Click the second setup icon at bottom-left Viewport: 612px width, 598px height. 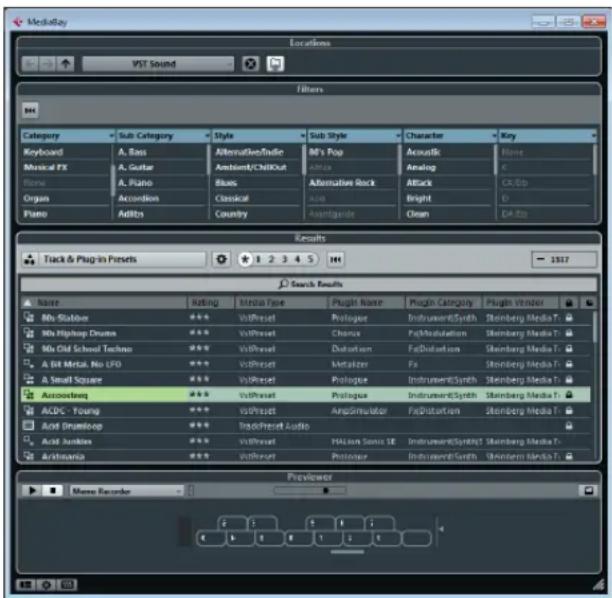point(46,585)
